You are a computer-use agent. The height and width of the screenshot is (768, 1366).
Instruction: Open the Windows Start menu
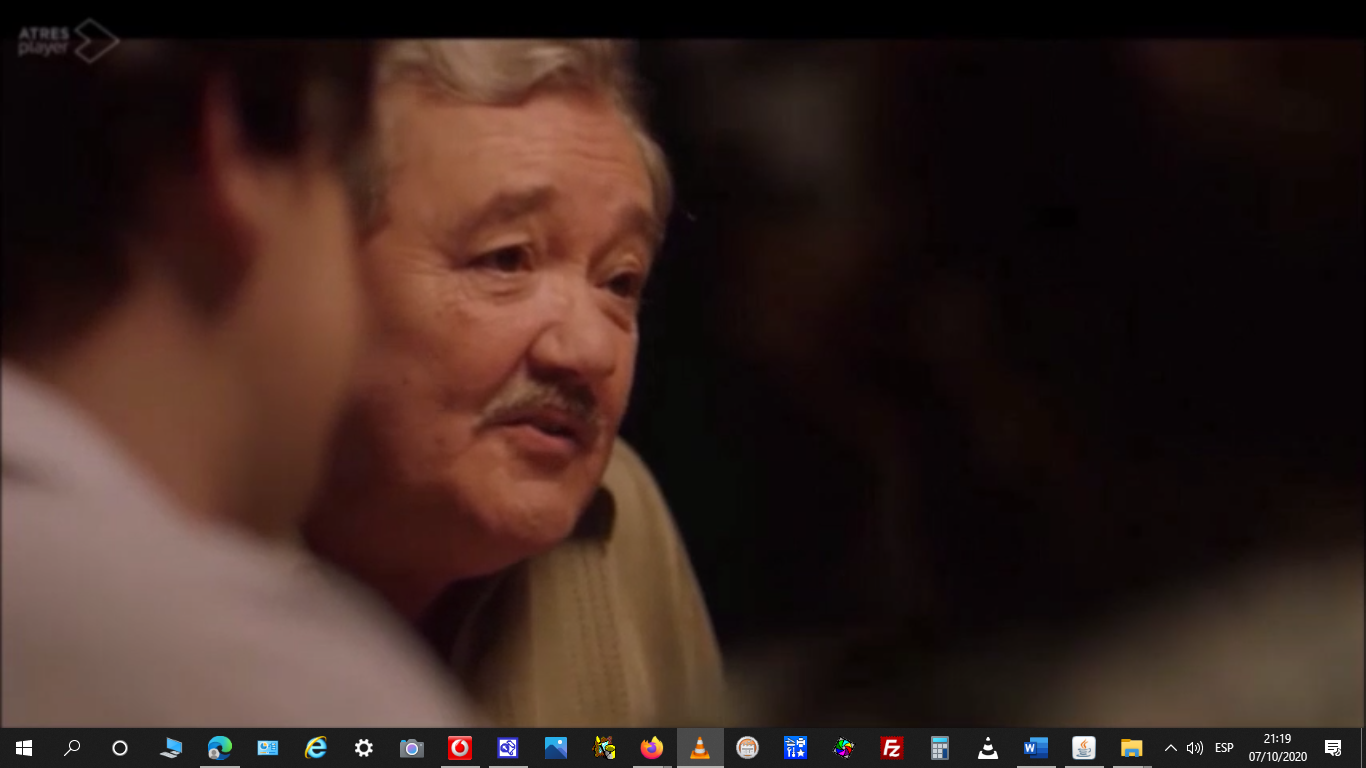[x=24, y=748]
